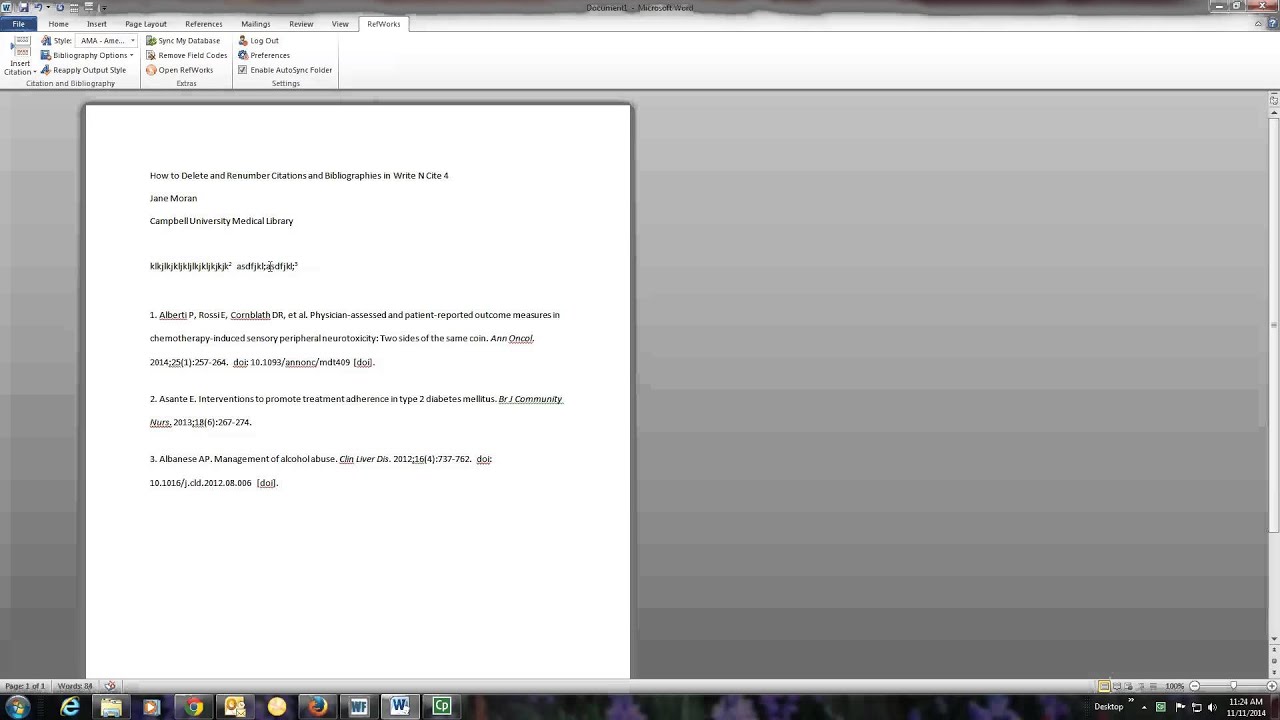Open Adobe Captivate Cp taskbar icon
This screenshot has height=720, width=1280.
442,707
